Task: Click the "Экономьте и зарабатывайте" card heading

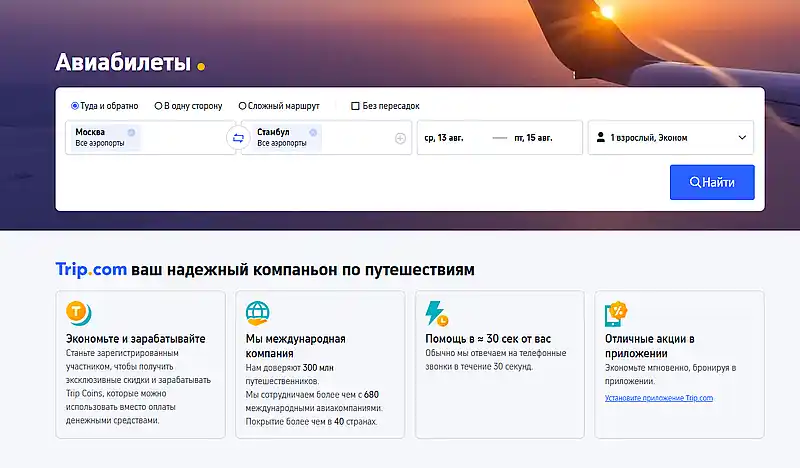Action: [x=136, y=339]
